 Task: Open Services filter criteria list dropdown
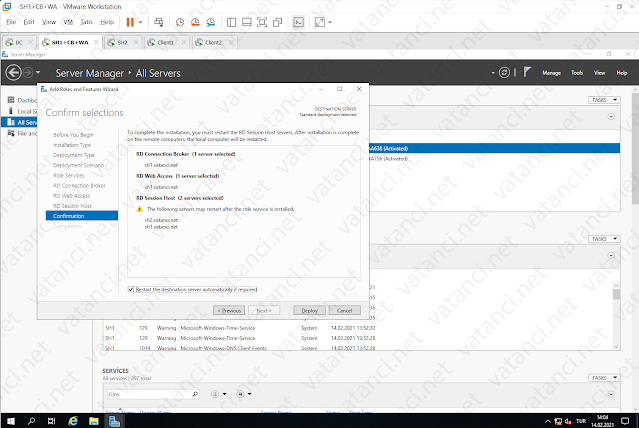click(x=218, y=394)
